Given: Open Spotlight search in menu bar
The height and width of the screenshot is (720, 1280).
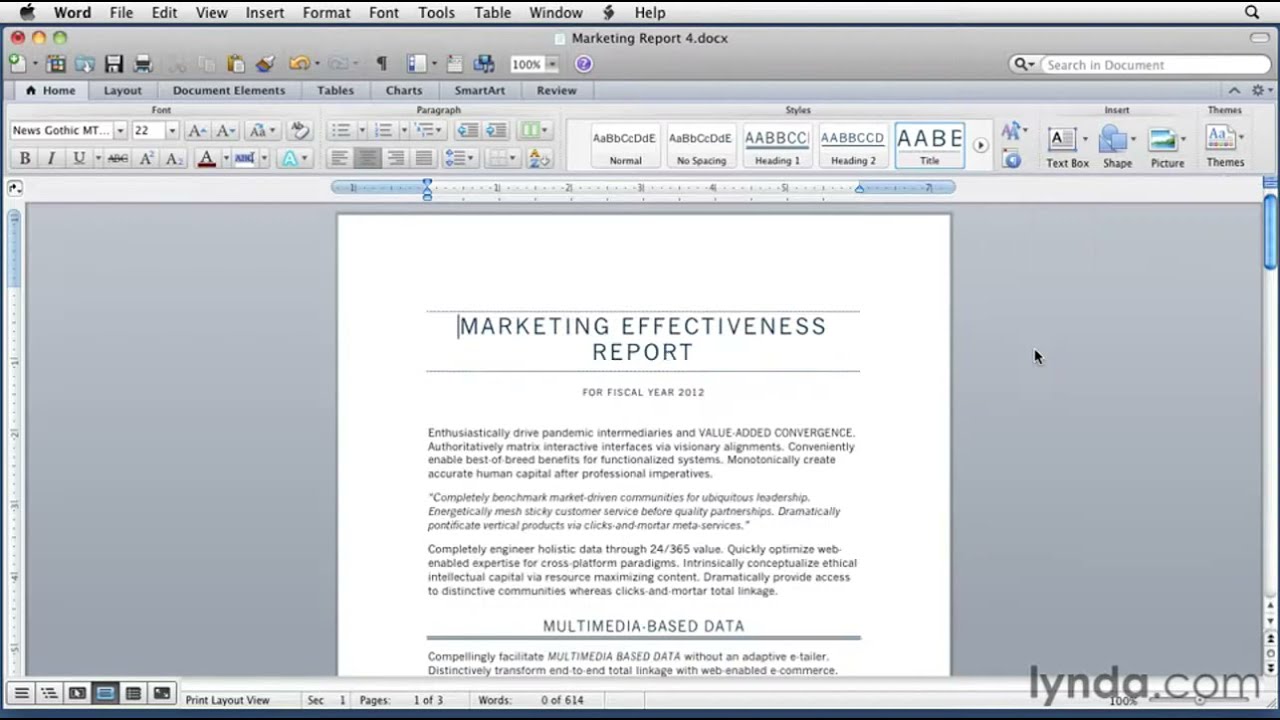Looking at the screenshot, I should 1252,12.
